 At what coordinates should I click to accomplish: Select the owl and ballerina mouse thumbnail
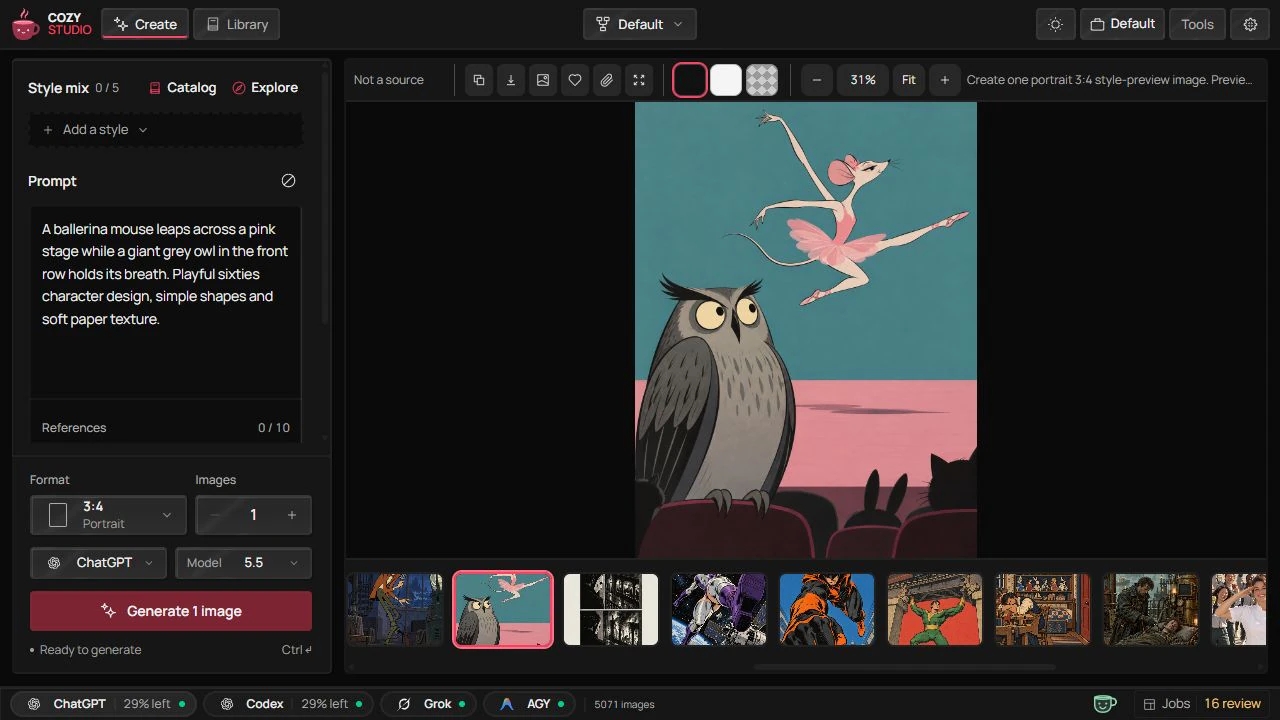pos(503,609)
